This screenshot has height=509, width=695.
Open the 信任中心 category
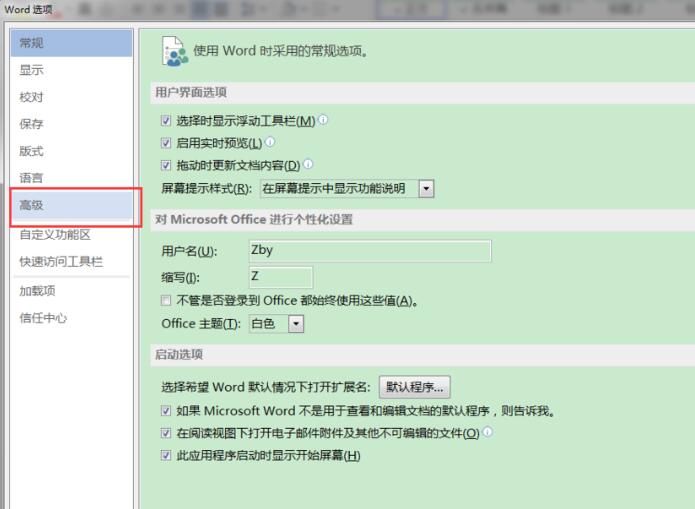71,318
